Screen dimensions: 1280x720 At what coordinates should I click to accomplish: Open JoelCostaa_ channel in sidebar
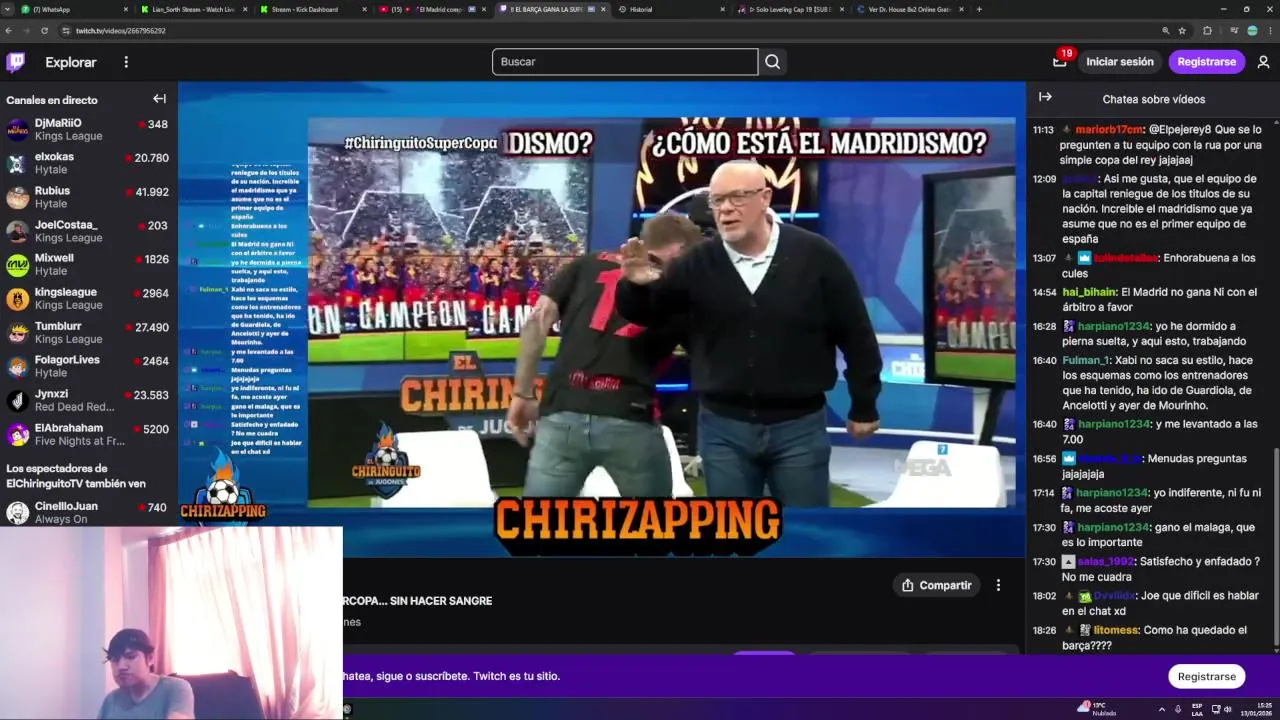88,231
